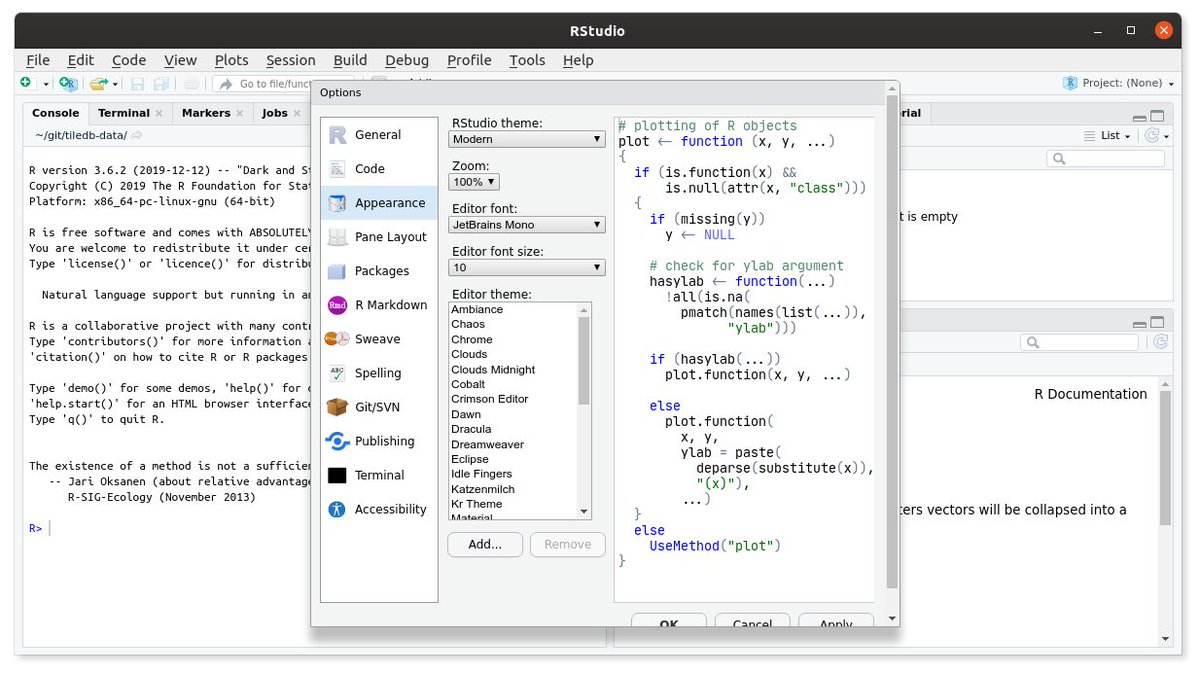Expand the Project (None) dropdown
The image size is (1200, 673).
(x=1120, y=83)
